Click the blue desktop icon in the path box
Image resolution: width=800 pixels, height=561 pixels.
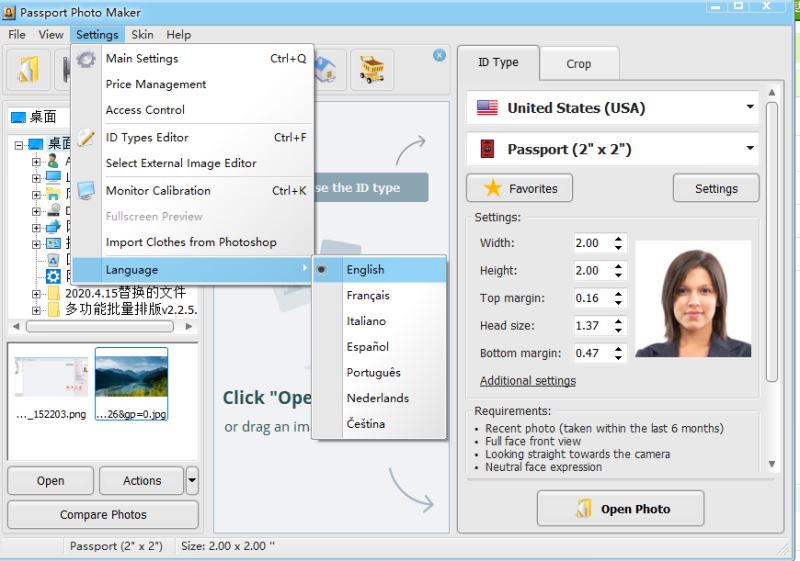click(x=18, y=117)
